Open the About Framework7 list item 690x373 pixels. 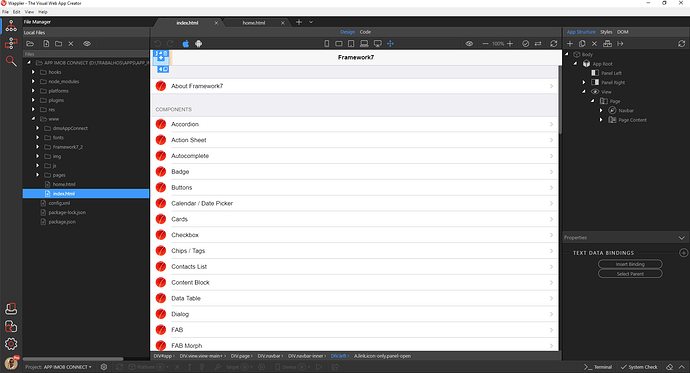pos(354,86)
